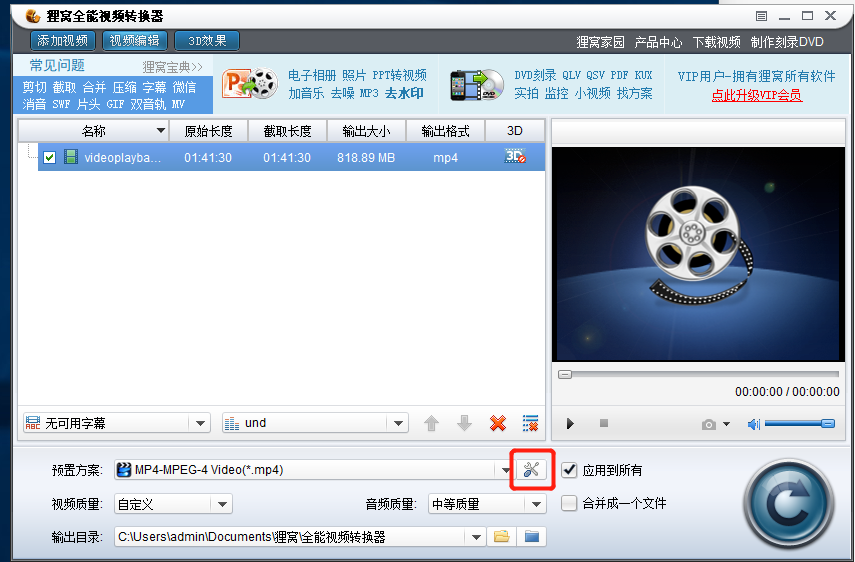
Task: Click the big blue convert start button
Action: pyautogui.click(x=788, y=504)
